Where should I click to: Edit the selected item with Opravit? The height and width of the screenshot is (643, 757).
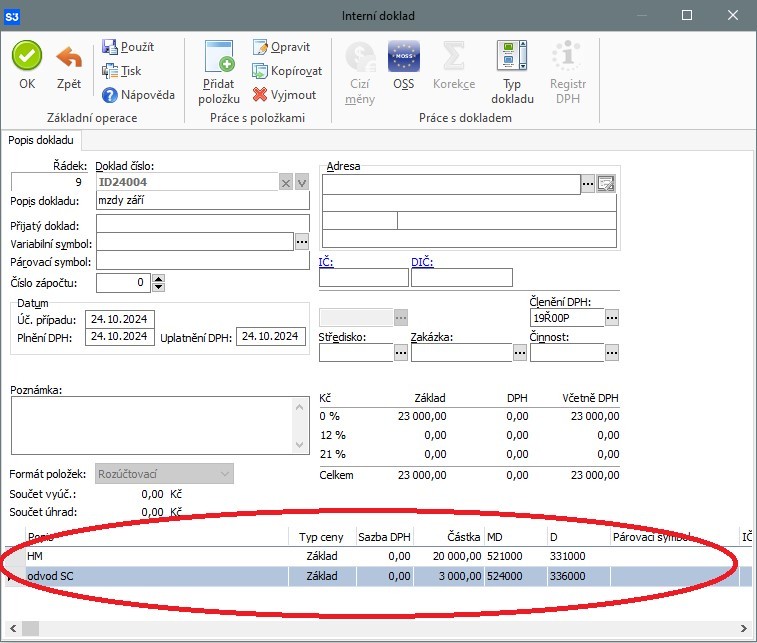pyautogui.click(x=281, y=47)
